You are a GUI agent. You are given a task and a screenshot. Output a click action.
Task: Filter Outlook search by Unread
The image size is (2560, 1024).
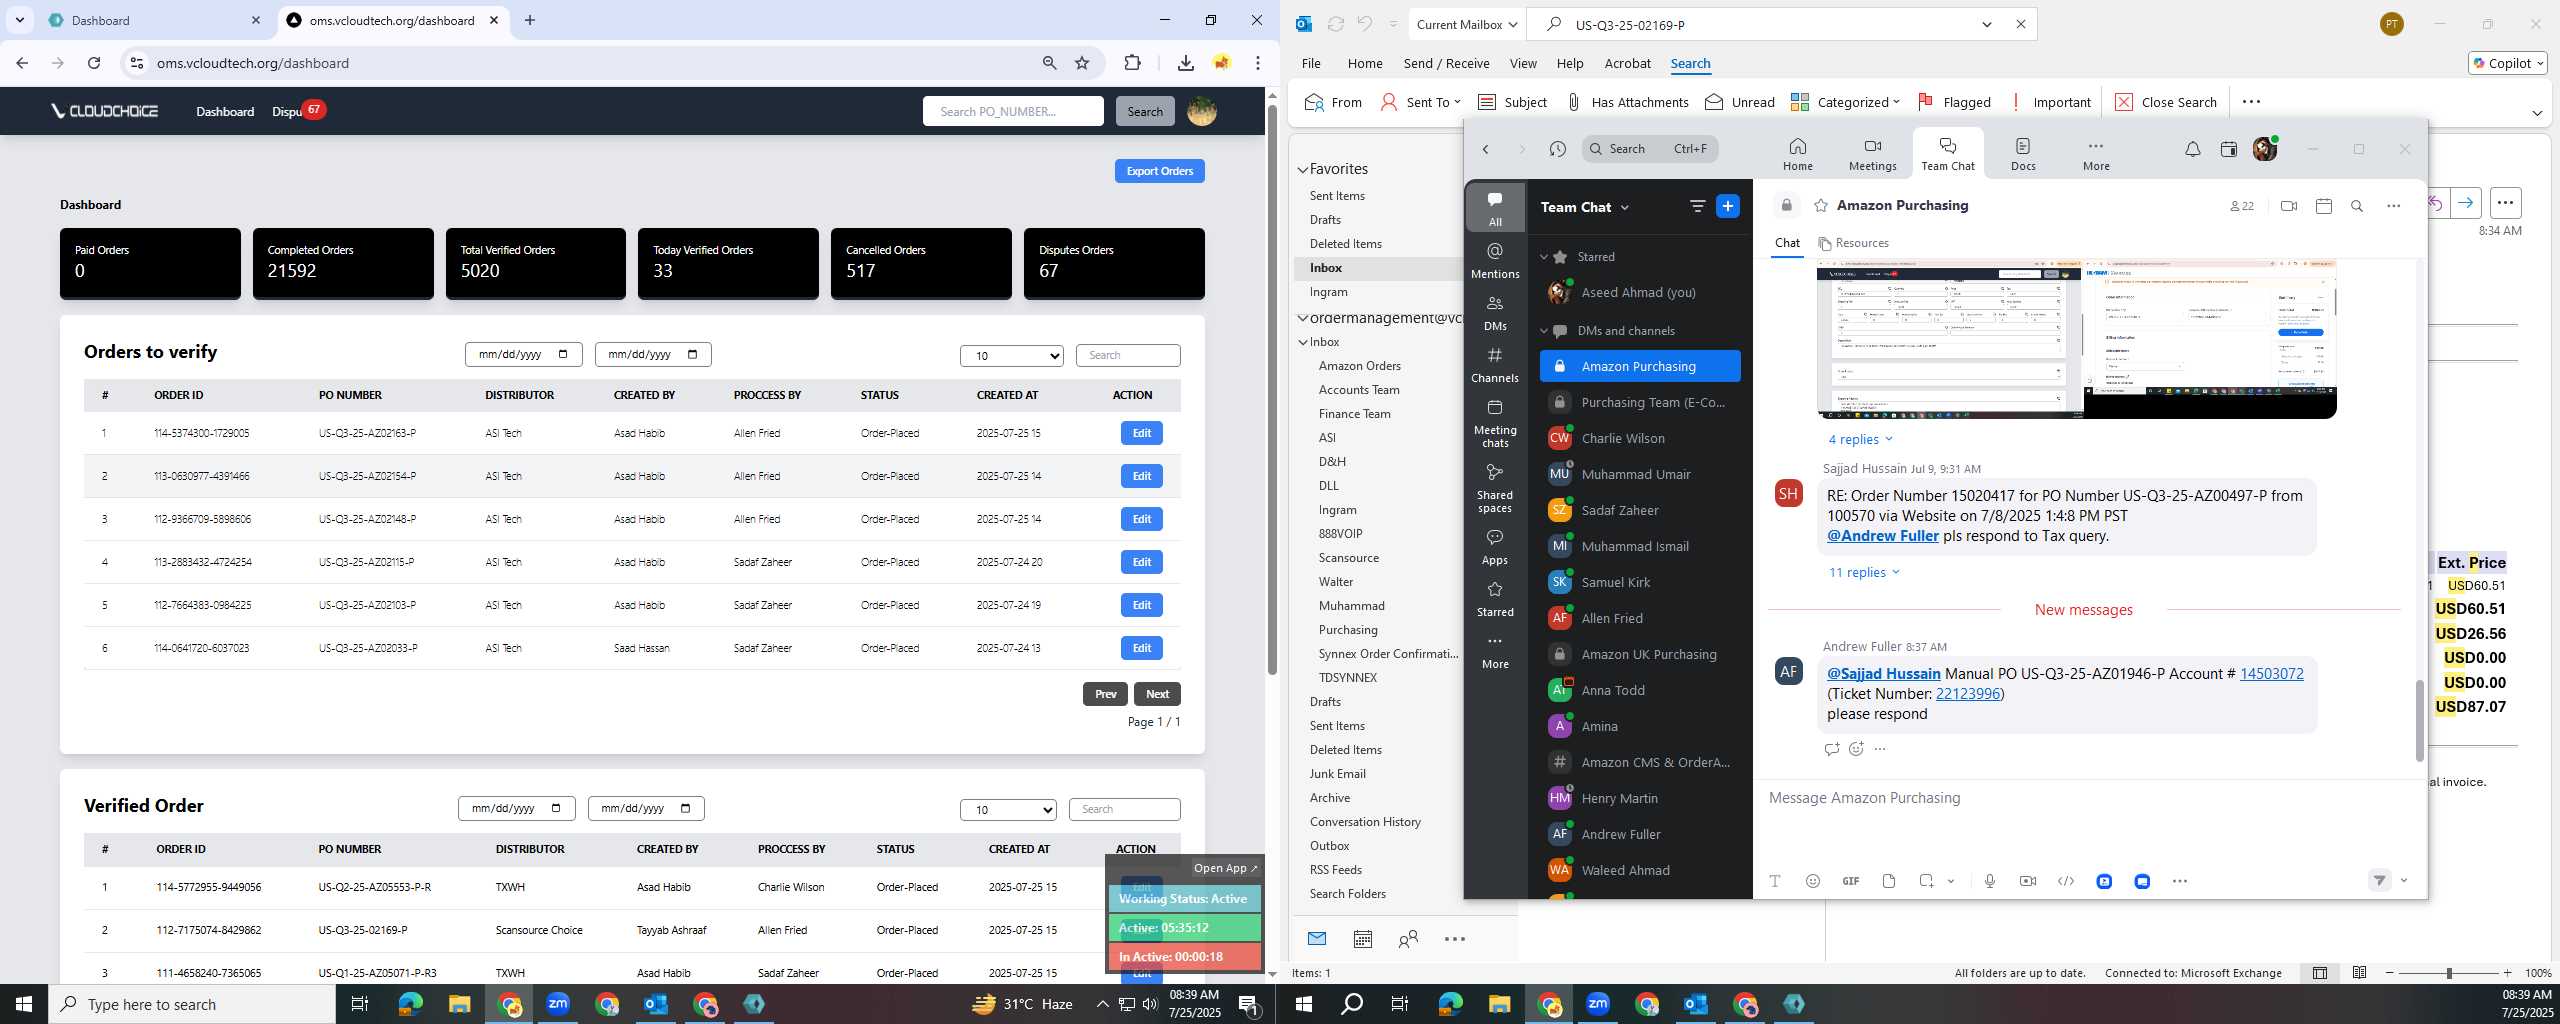click(1740, 102)
